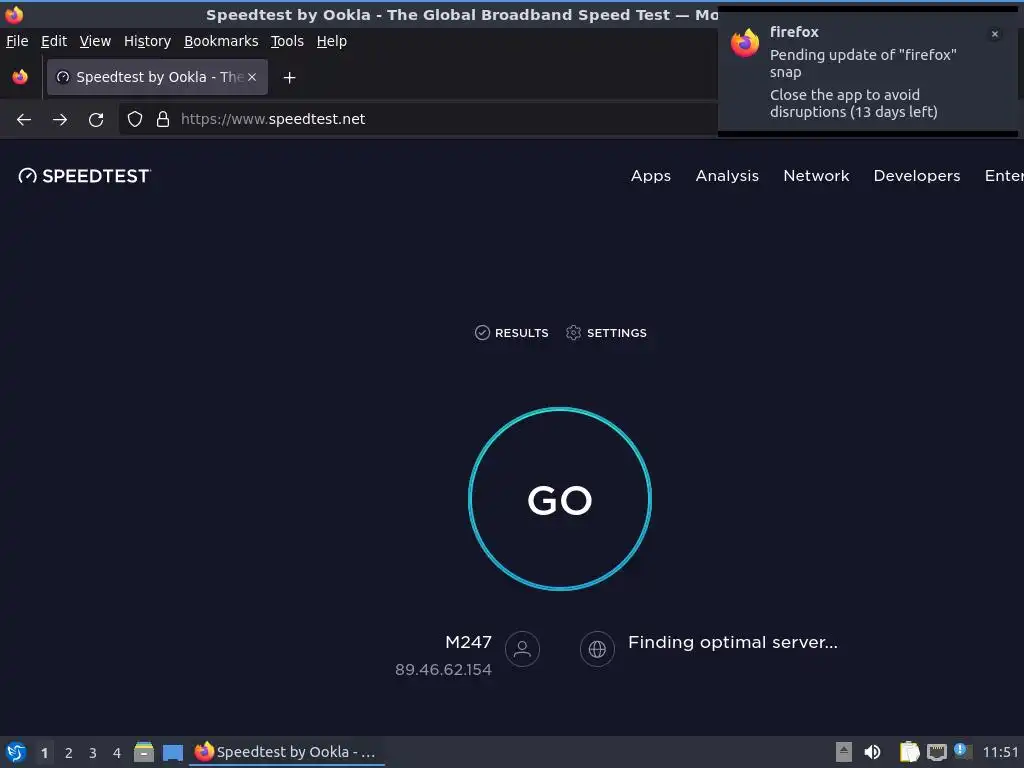Viewport: 1024px width, 768px height.
Task: Switch to workspace 2
Action: [69, 753]
